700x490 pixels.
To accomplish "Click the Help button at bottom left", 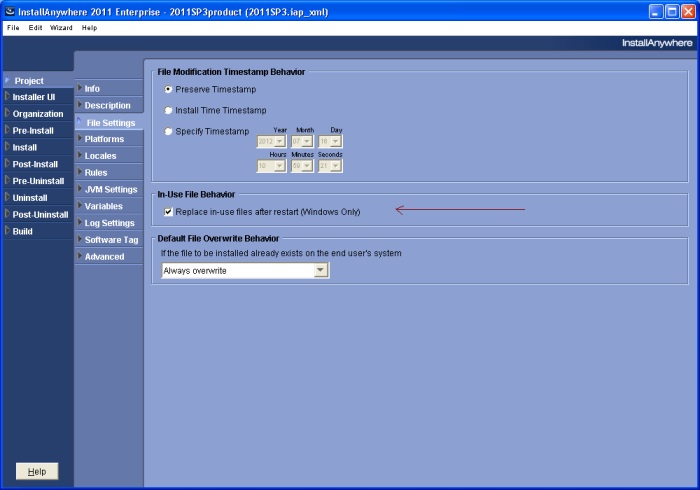I will [37, 471].
